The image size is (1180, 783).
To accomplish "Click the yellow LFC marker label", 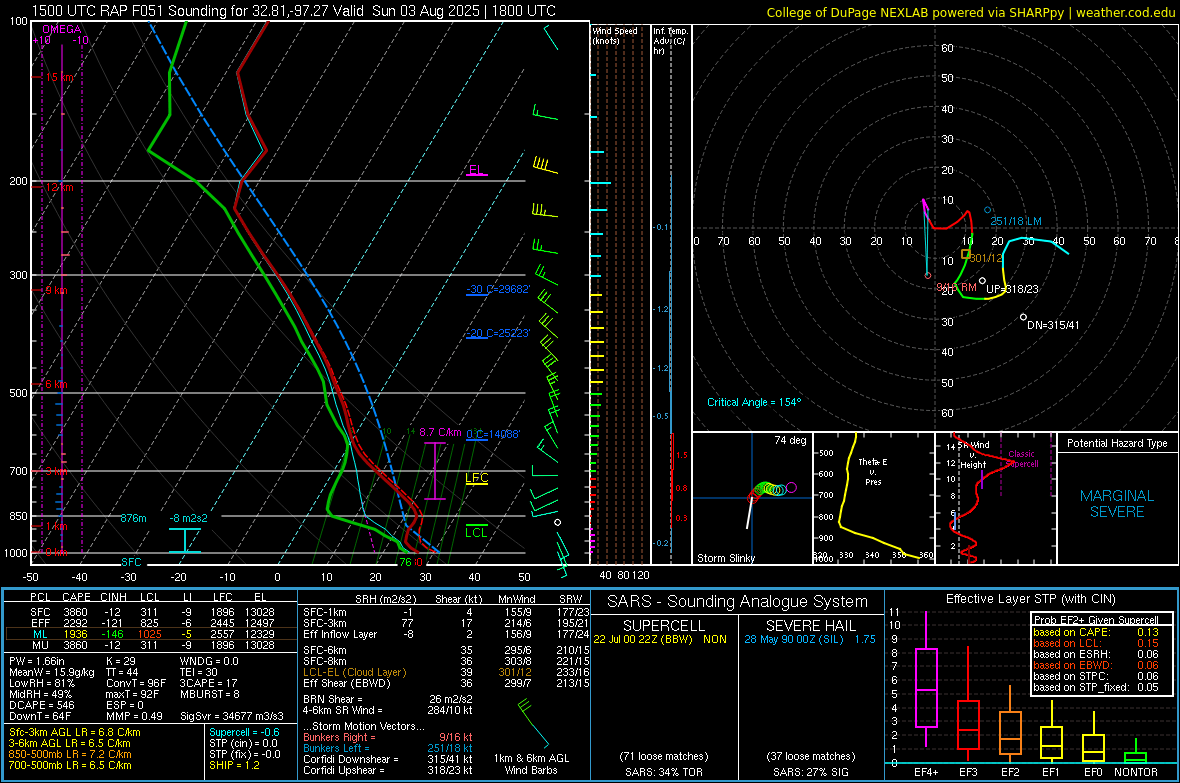I will tap(476, 478).
